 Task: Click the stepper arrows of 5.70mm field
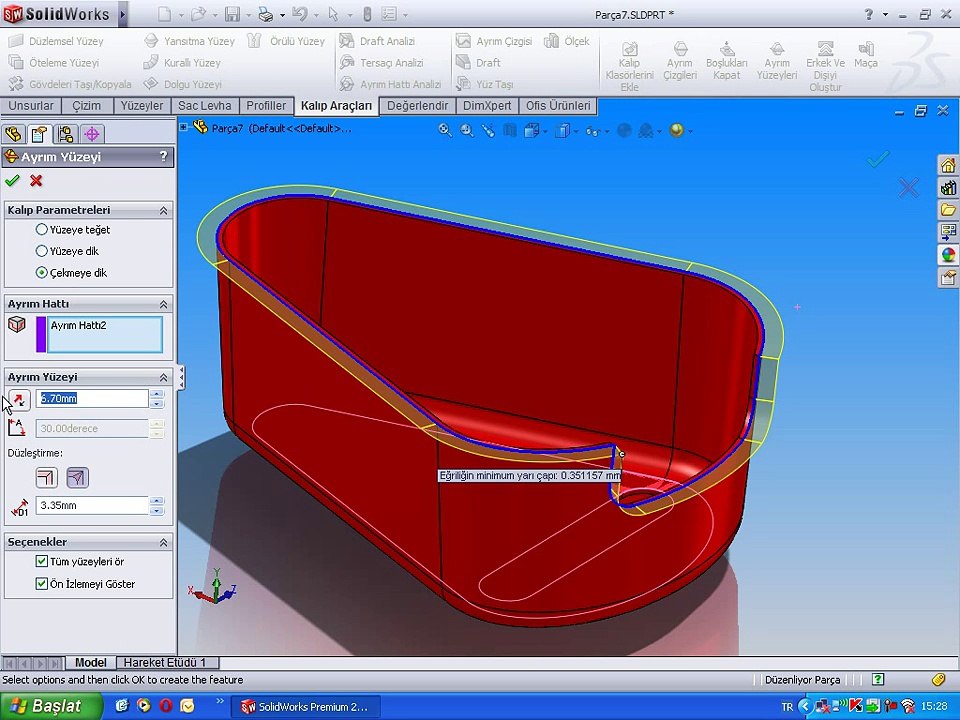point(157,399)
